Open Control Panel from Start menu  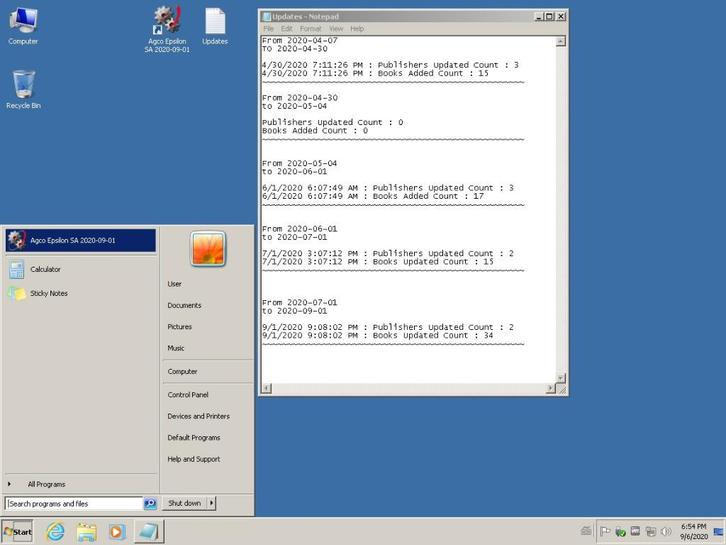pyautogui.click(x=188, y=394)
